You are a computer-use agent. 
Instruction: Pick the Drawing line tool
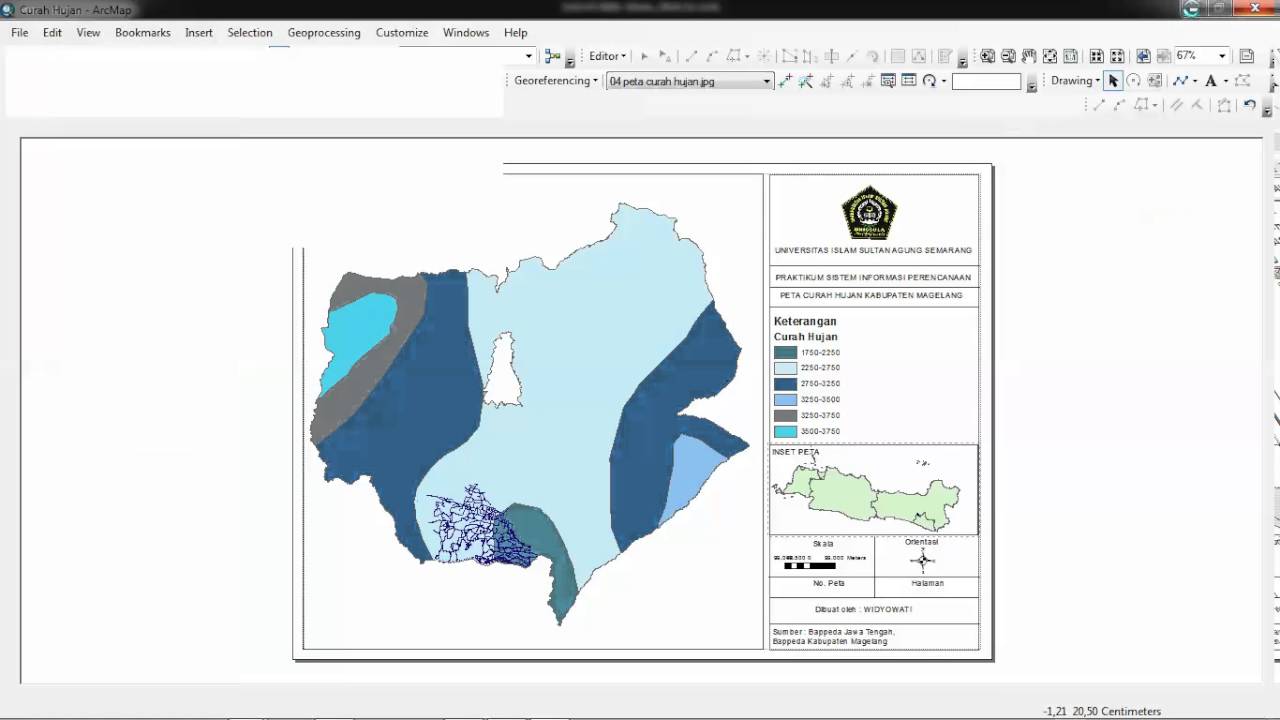pyautogui.click(x=1180, y=81)
